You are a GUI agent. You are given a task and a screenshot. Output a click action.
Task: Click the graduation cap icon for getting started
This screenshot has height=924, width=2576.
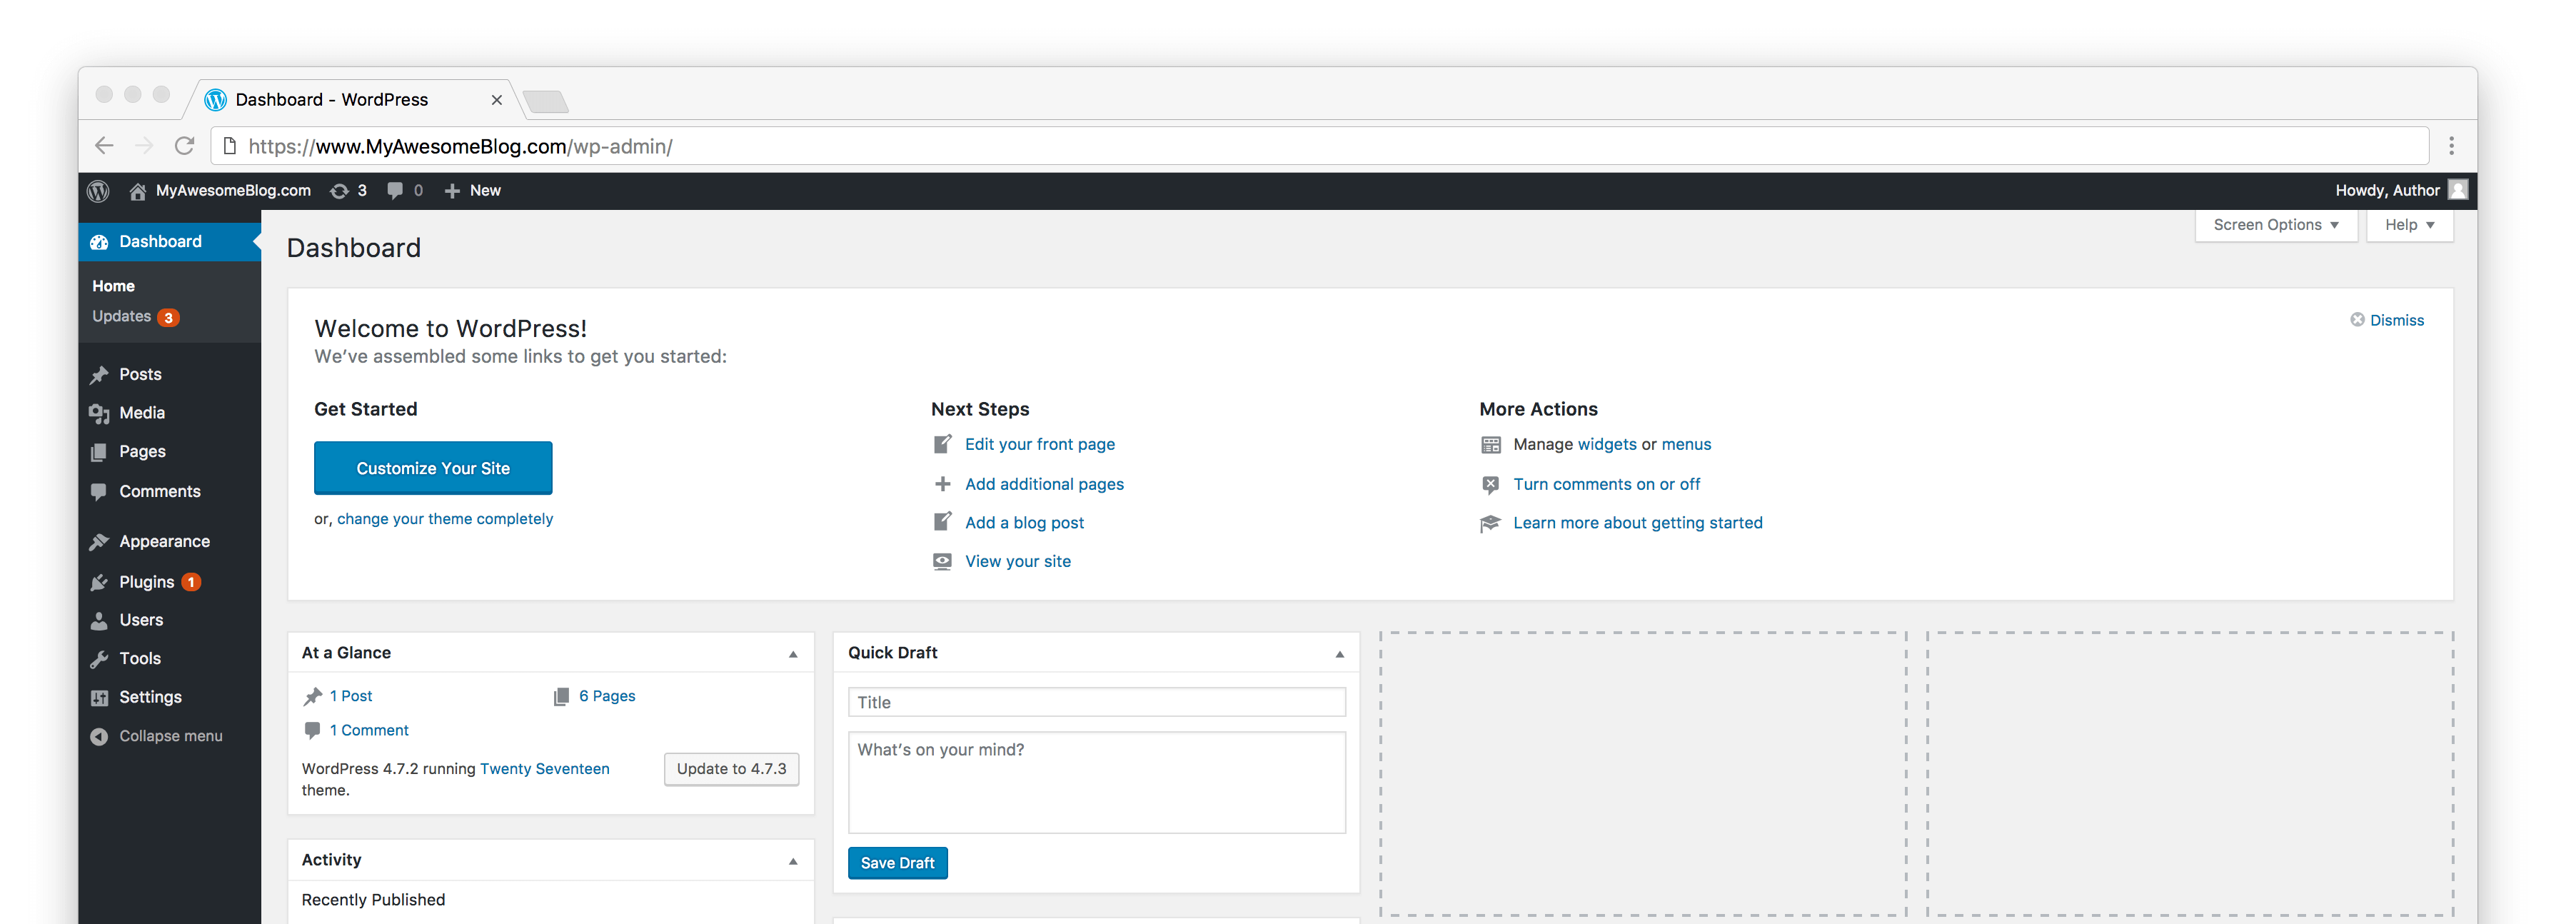point(1490,524)
